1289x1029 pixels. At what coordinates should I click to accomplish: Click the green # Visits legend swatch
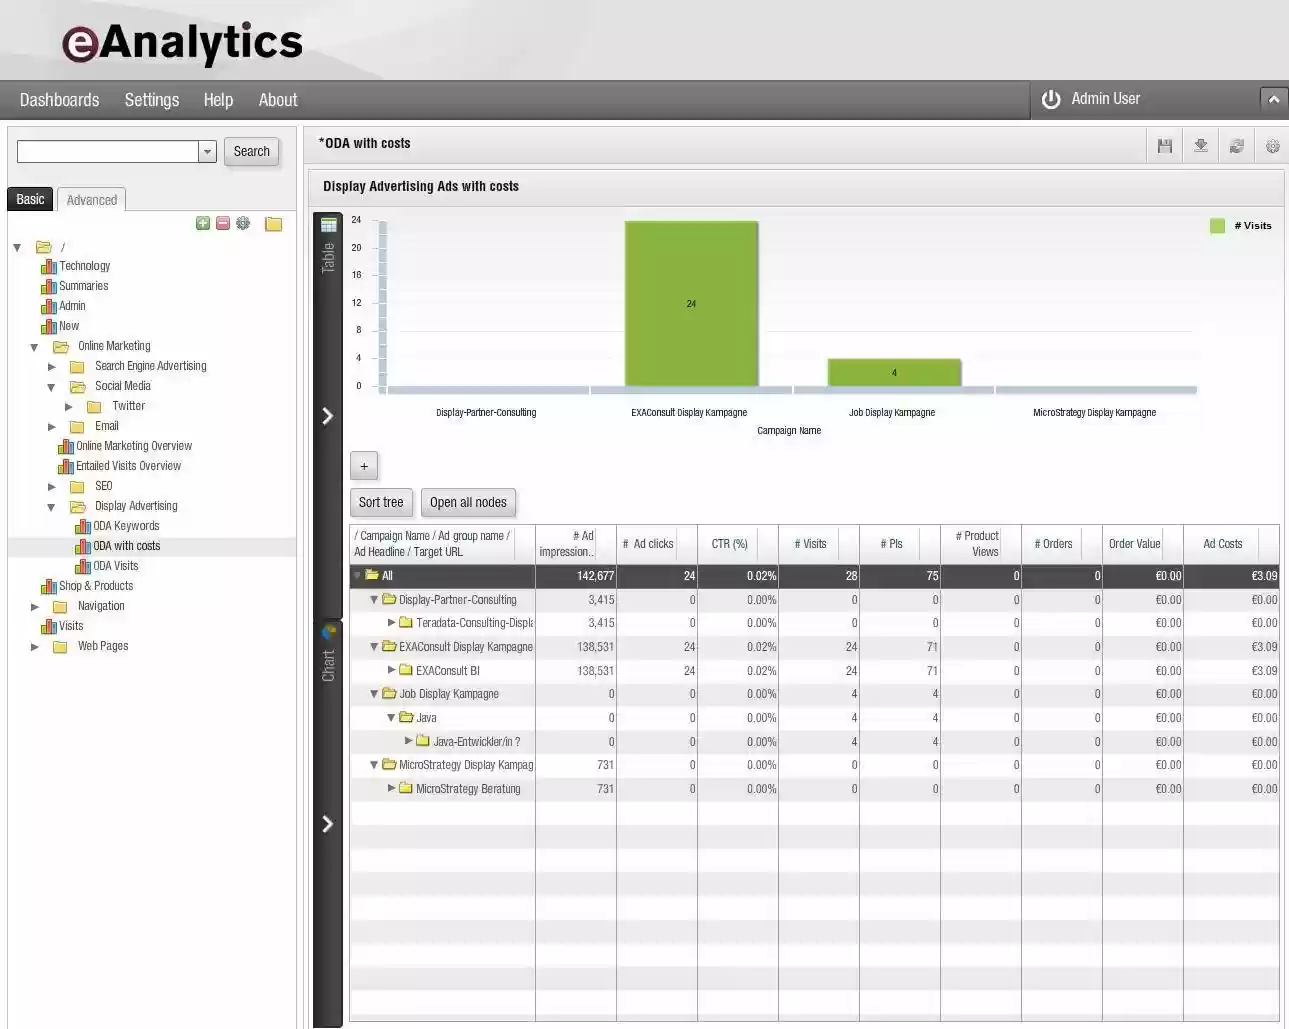click(1217, 225)
